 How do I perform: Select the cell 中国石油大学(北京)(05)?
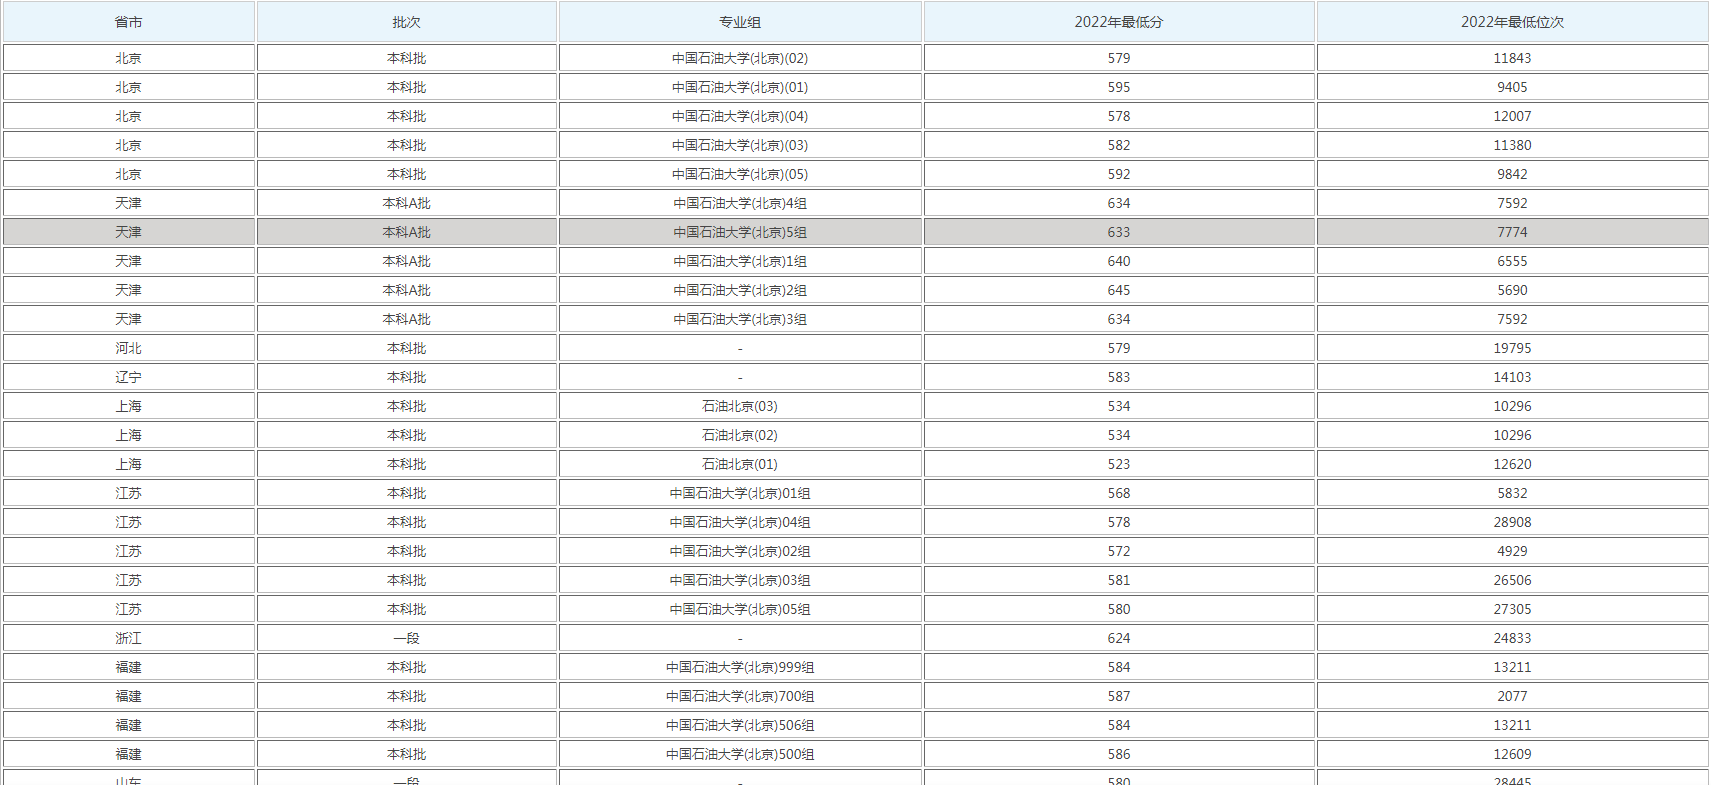coord(740,174)
